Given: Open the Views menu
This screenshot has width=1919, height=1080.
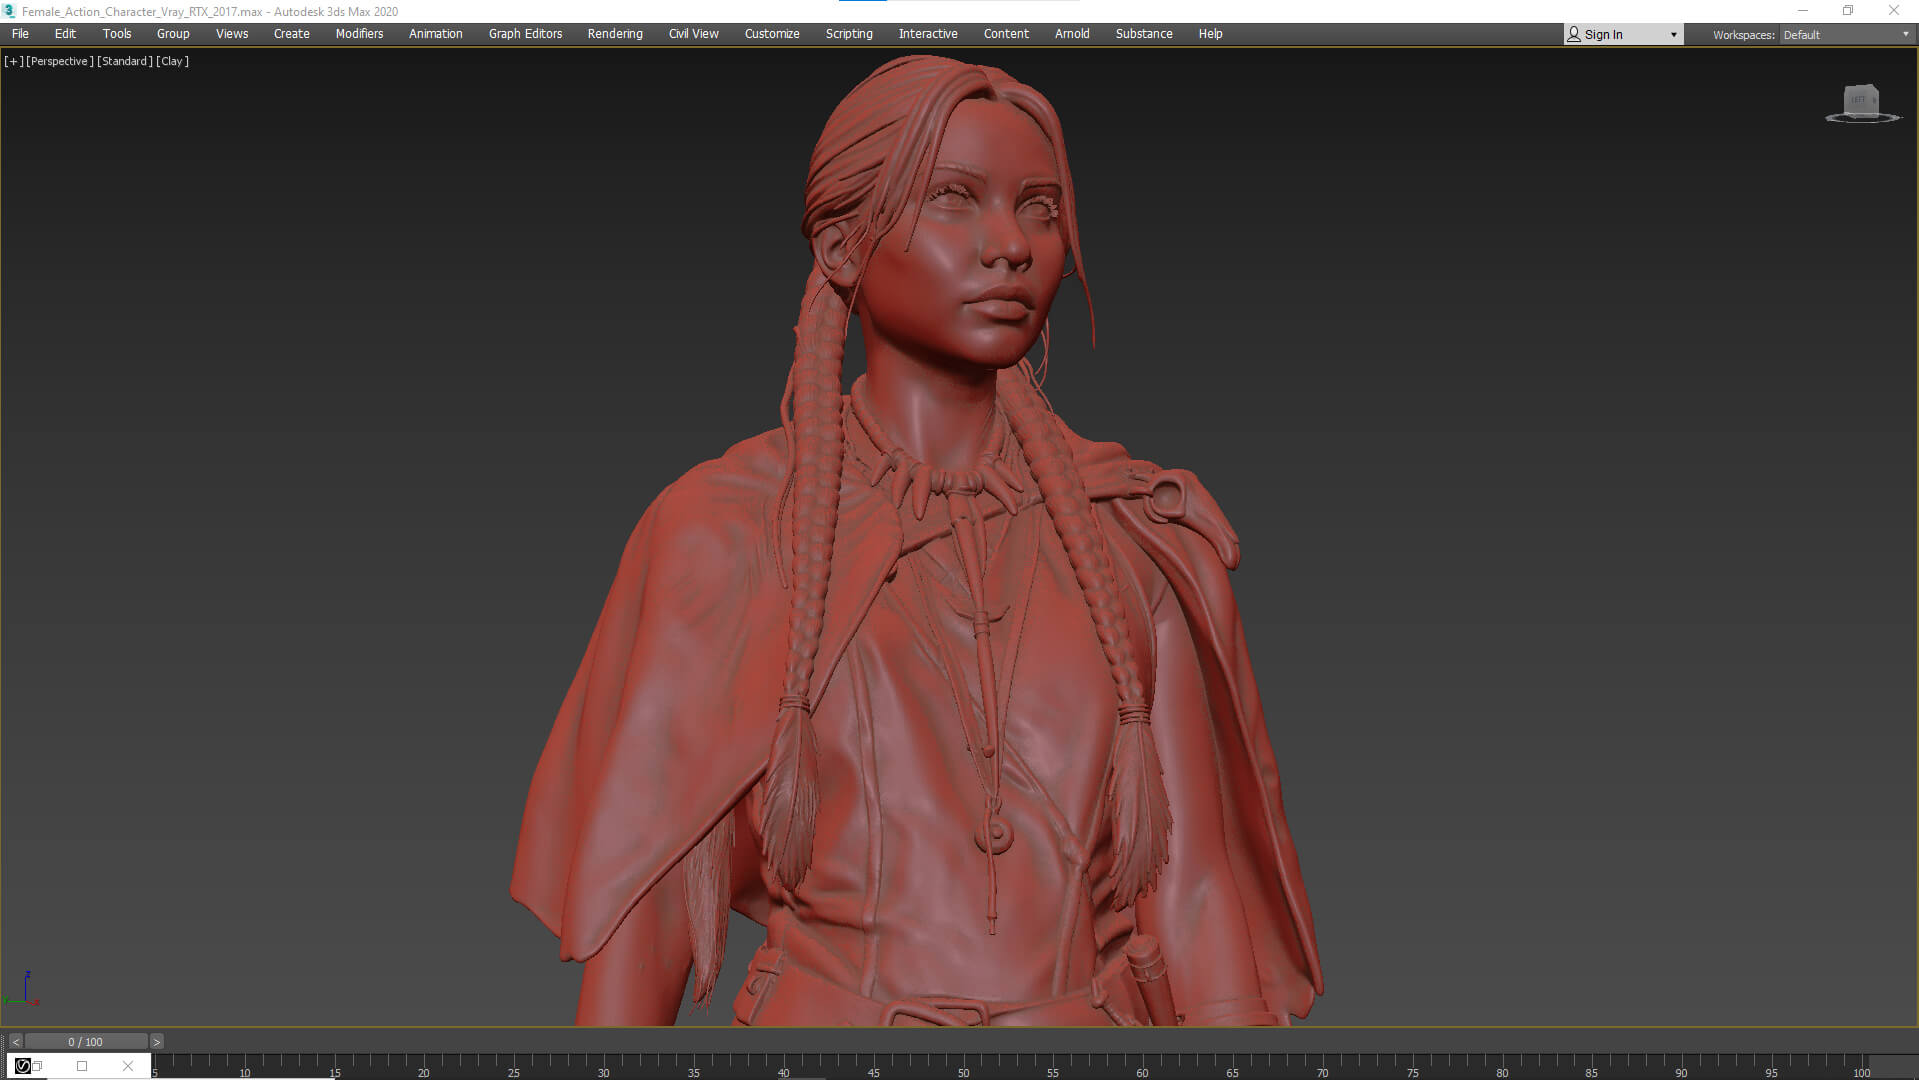Looking at the screenshot, I should 232,34.
